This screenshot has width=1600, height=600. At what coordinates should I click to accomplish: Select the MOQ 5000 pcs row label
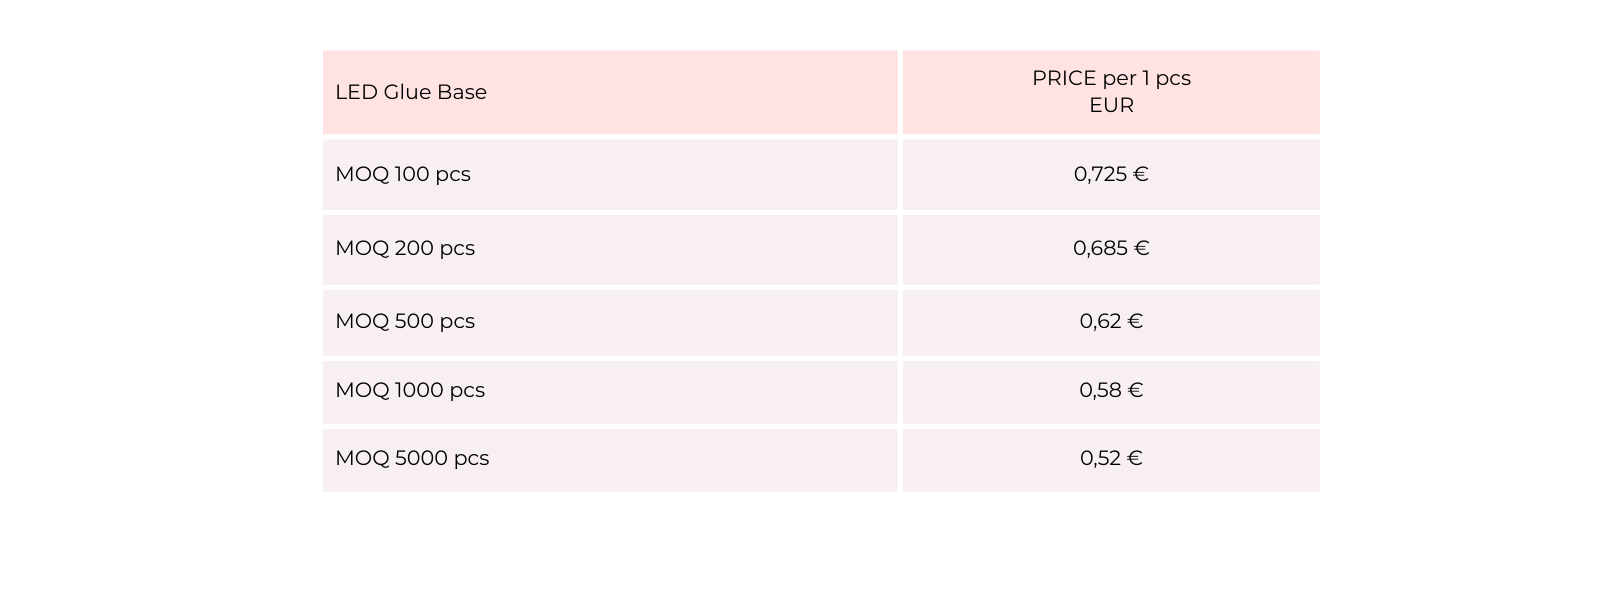point(412,458)
